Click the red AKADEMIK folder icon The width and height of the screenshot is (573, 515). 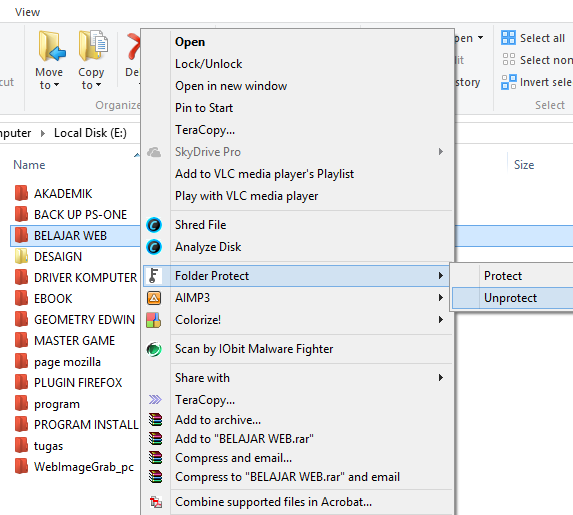point(21,193)
